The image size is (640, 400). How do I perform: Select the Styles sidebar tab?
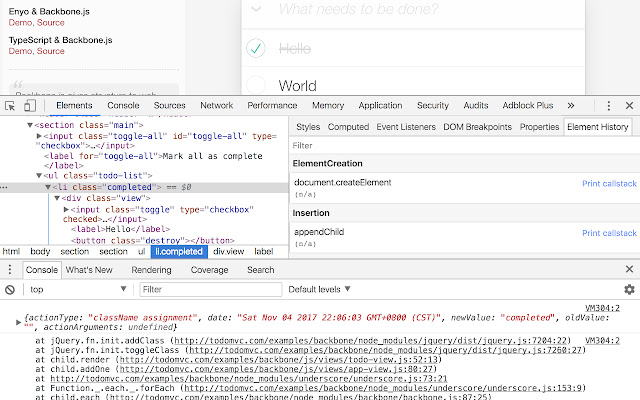(308, 127)
